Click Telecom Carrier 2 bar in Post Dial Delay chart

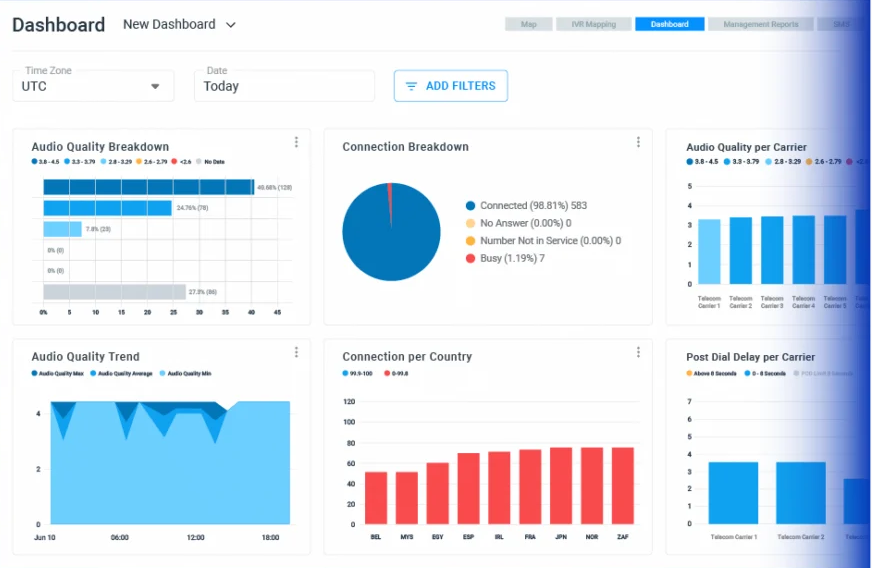801,493
